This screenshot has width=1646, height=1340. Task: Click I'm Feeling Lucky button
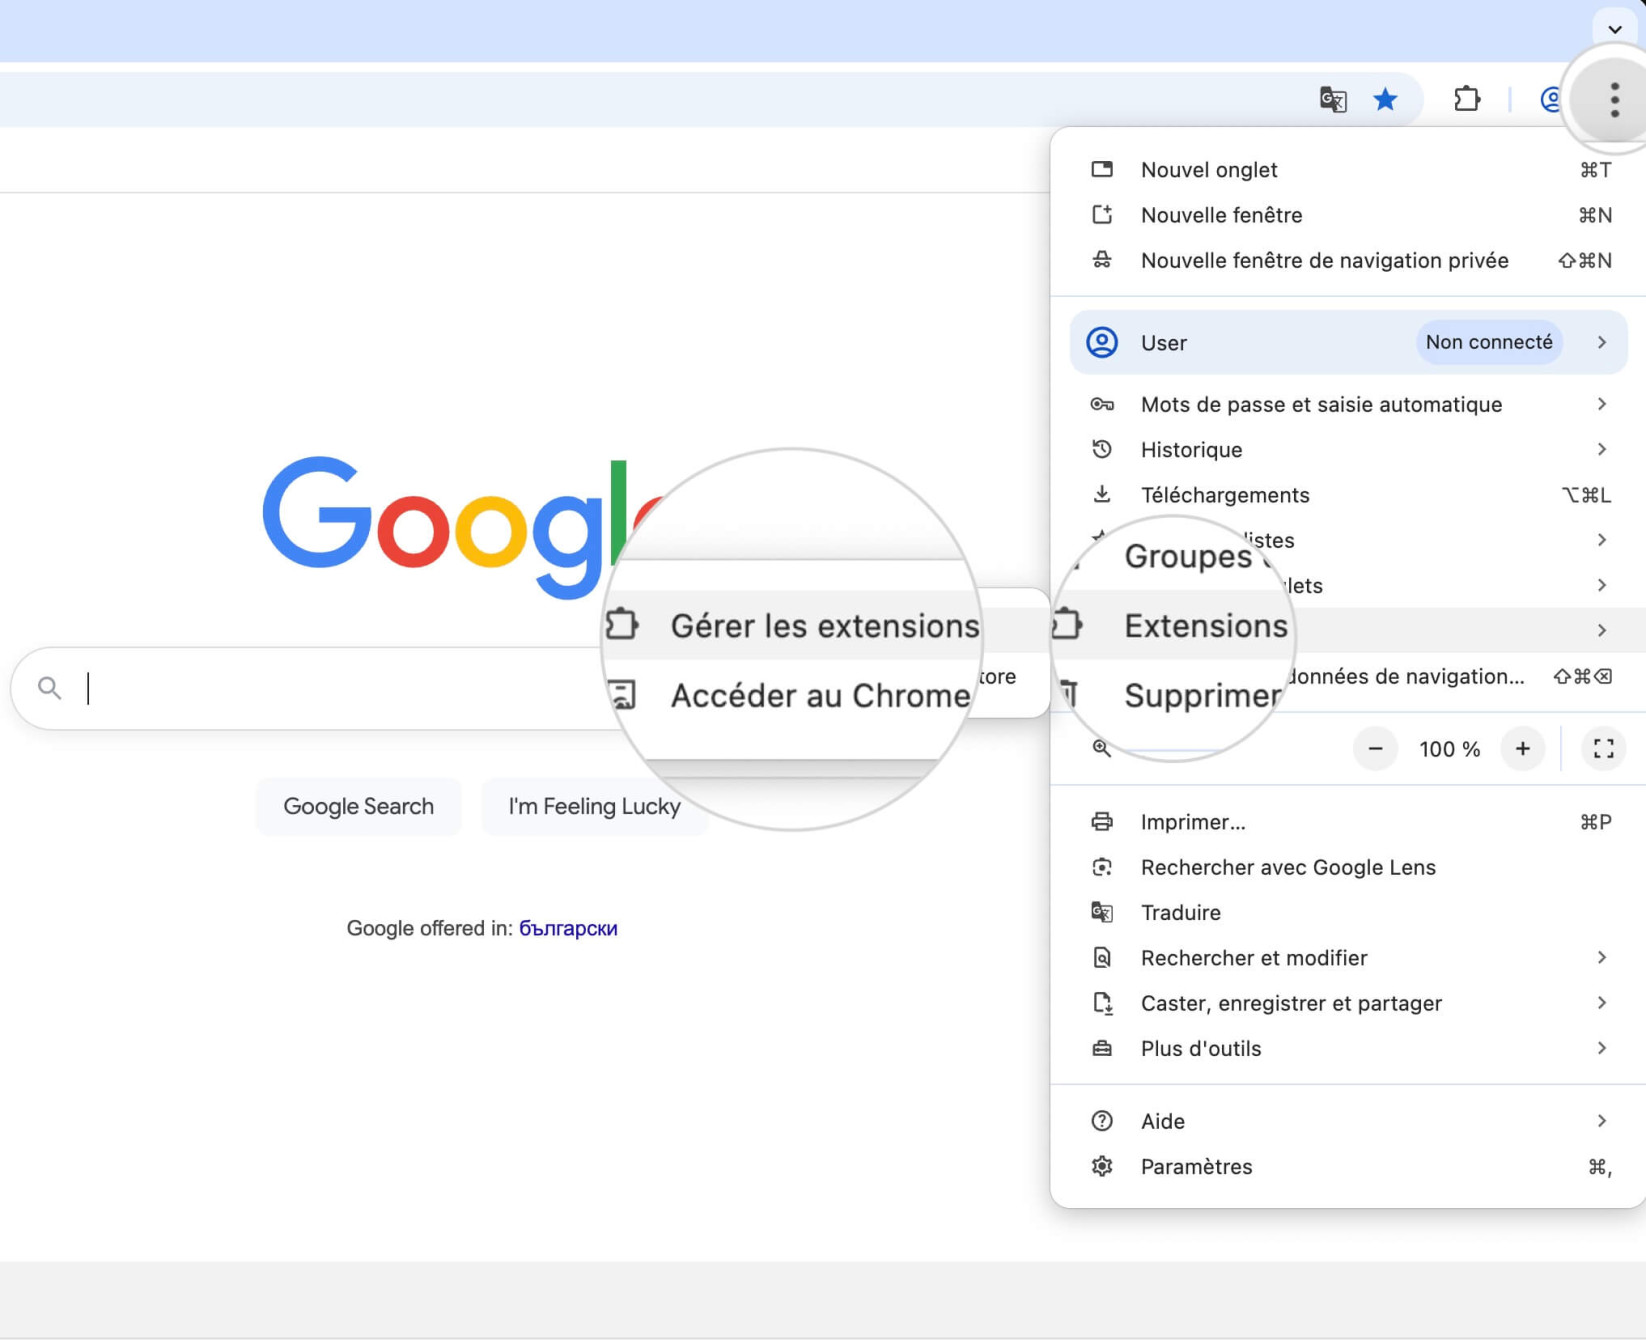[594, 806]
